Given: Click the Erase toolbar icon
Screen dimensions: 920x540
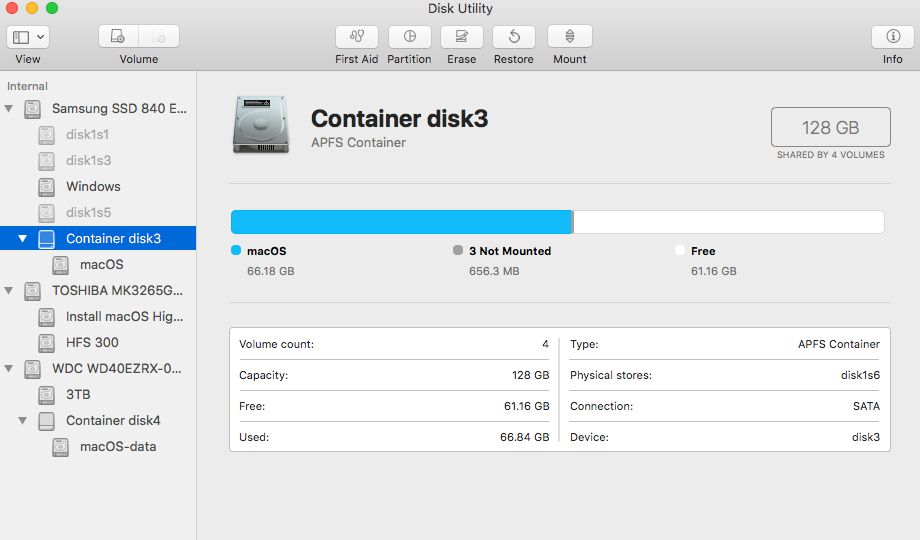Looking at the screenshot, I should pos(462,36).
